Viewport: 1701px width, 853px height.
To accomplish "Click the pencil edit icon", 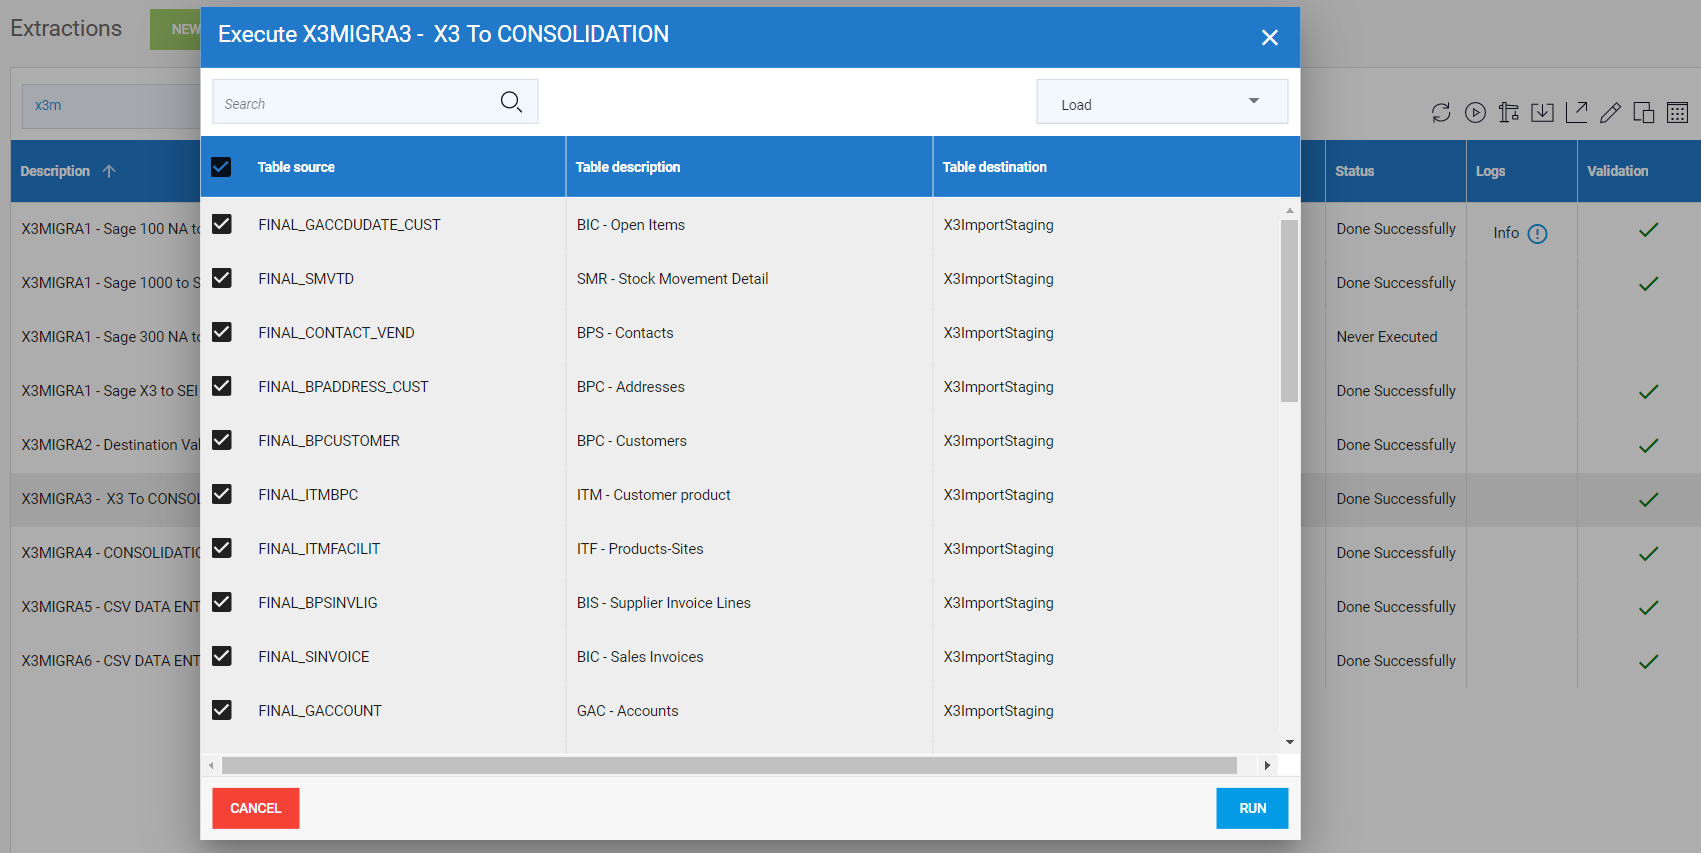I will click(x=1610, y=113).
